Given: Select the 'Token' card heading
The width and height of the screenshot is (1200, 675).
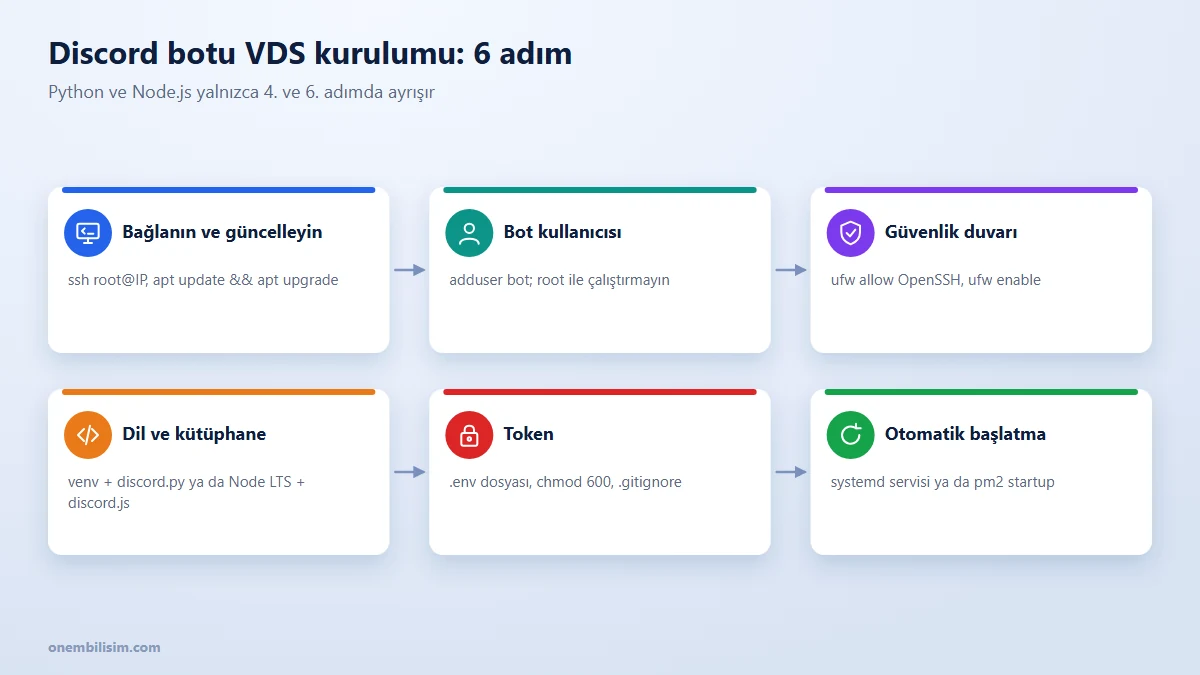Looking at the screenshot, I should 528,434.
